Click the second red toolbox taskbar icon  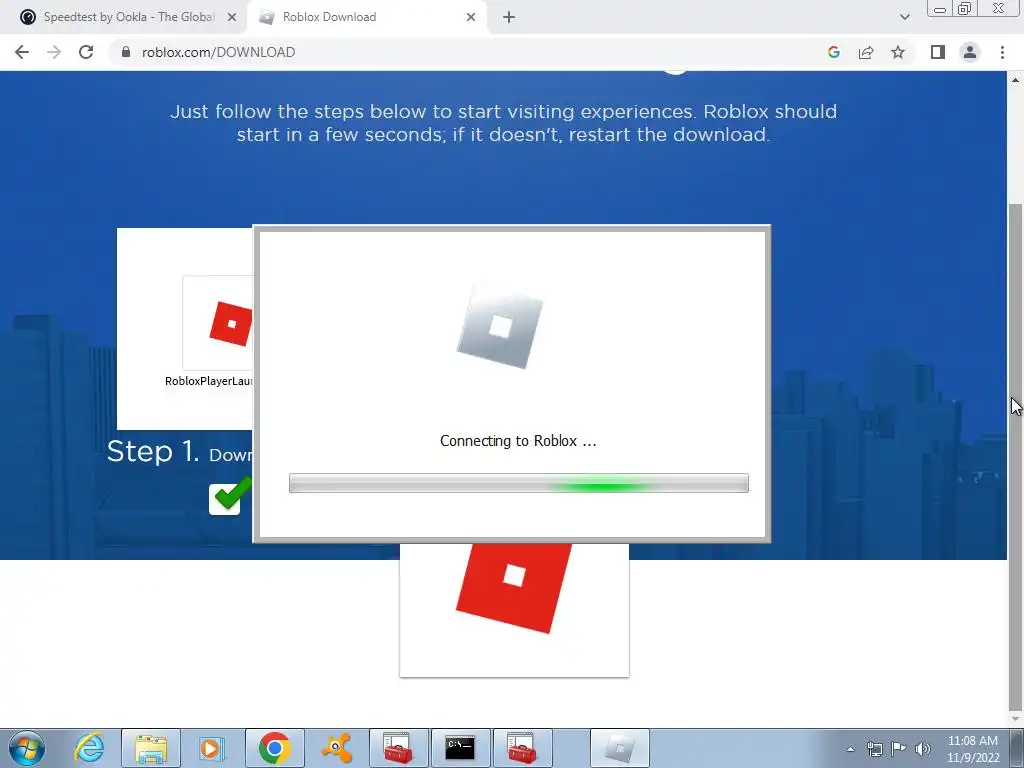522,748
